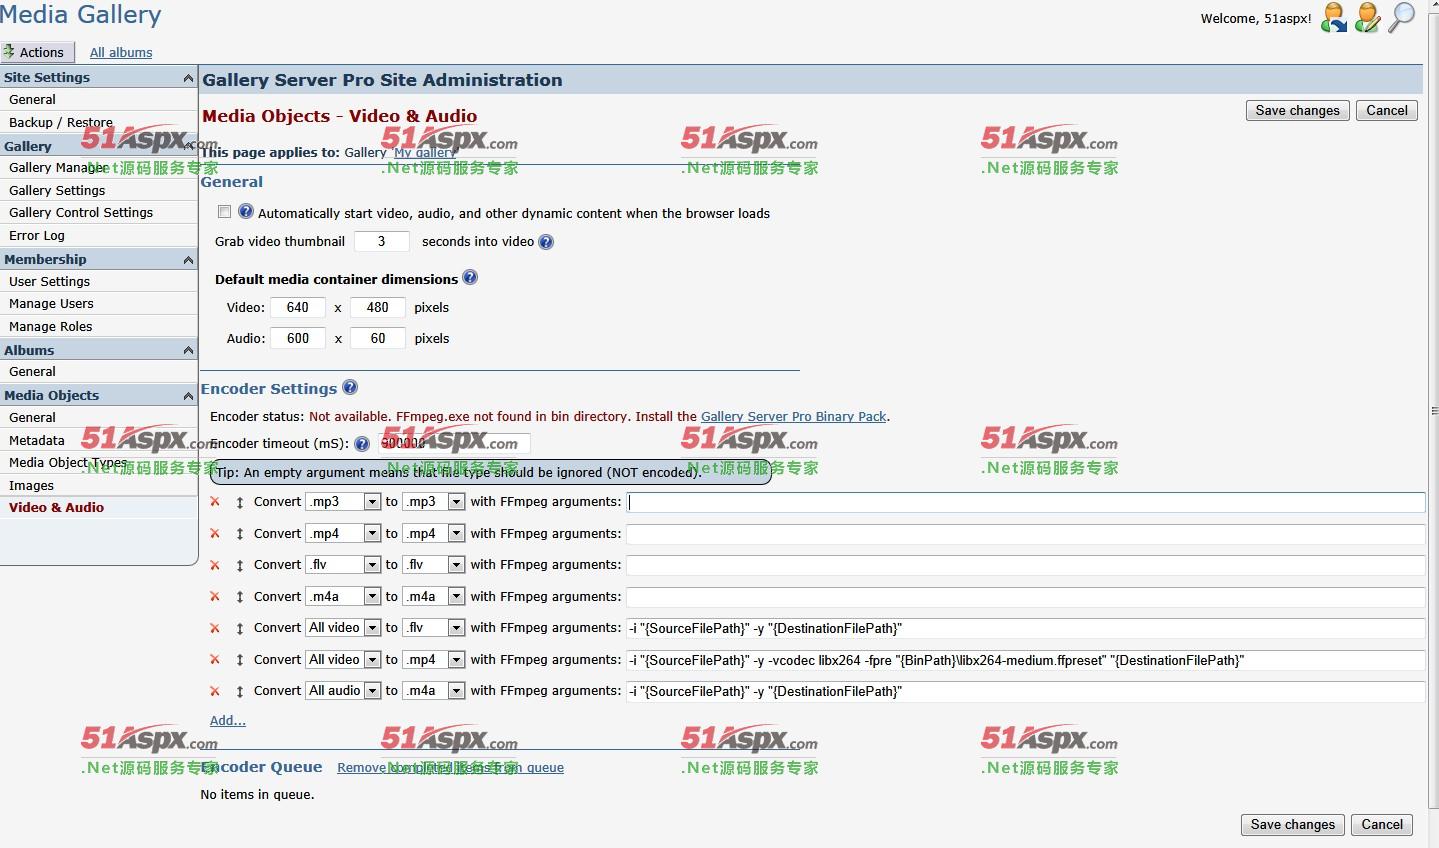Open General under Site Settings
The width and height of the screenshot is (1439, 848).
(32, 99)
